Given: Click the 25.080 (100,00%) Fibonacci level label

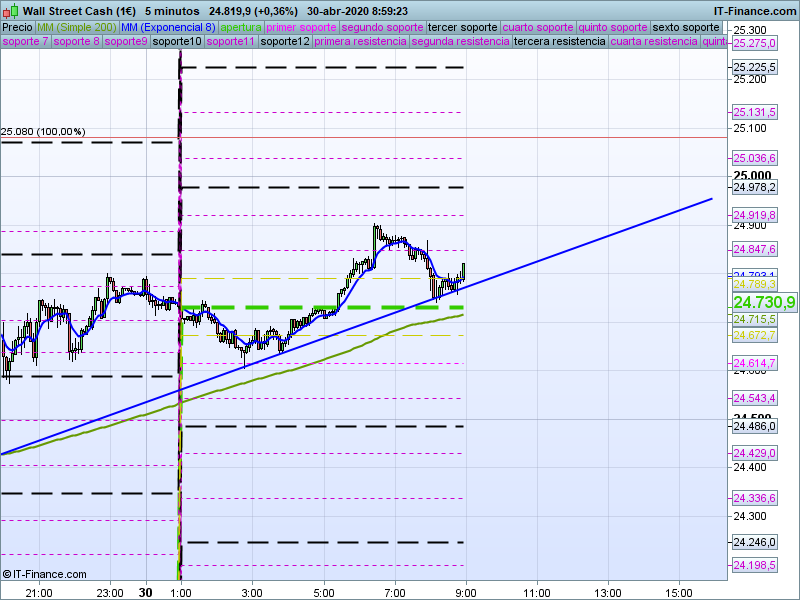Looking at the screenshot, I should tap(43, 131).
